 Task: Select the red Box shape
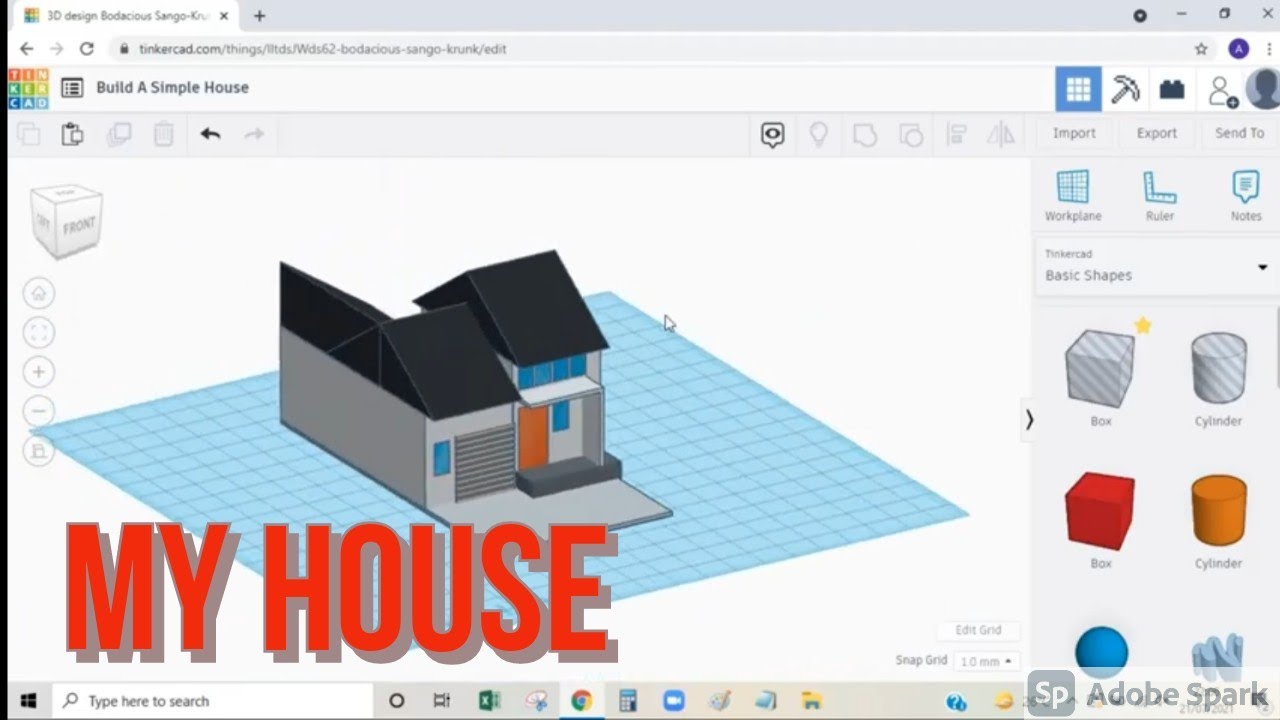tap(1100, 510)
